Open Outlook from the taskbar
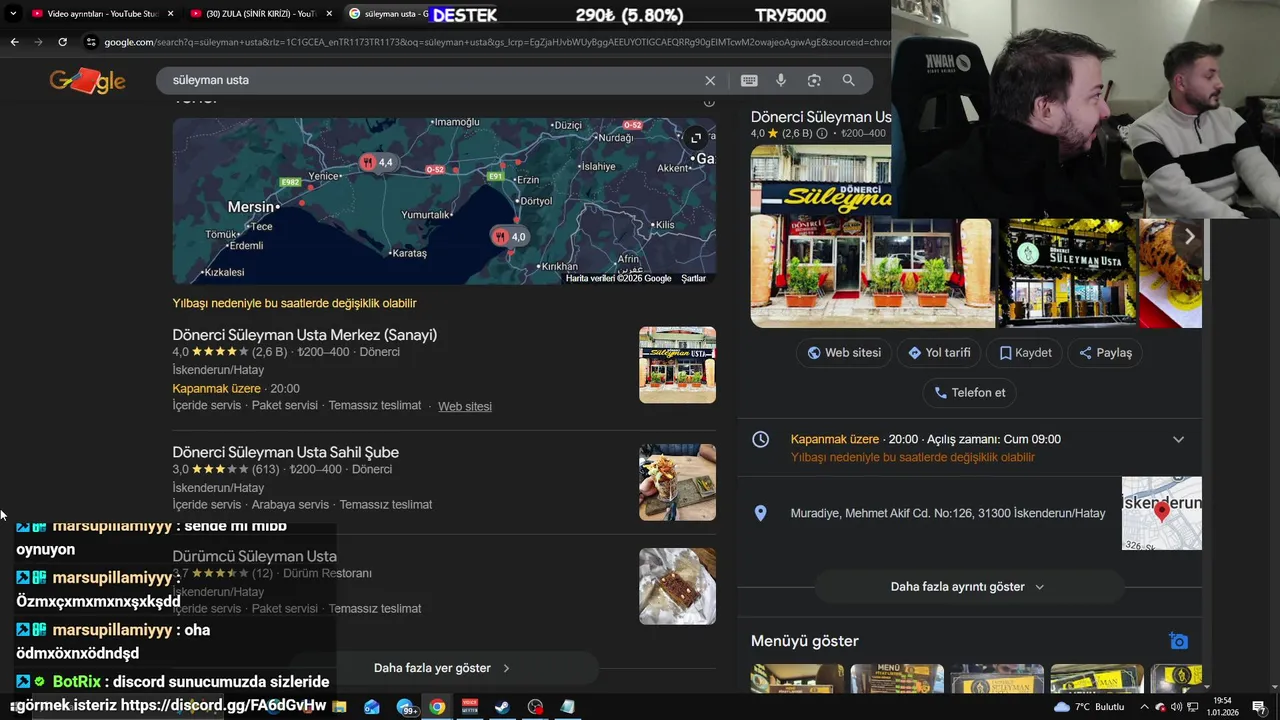 coord(372,707)
